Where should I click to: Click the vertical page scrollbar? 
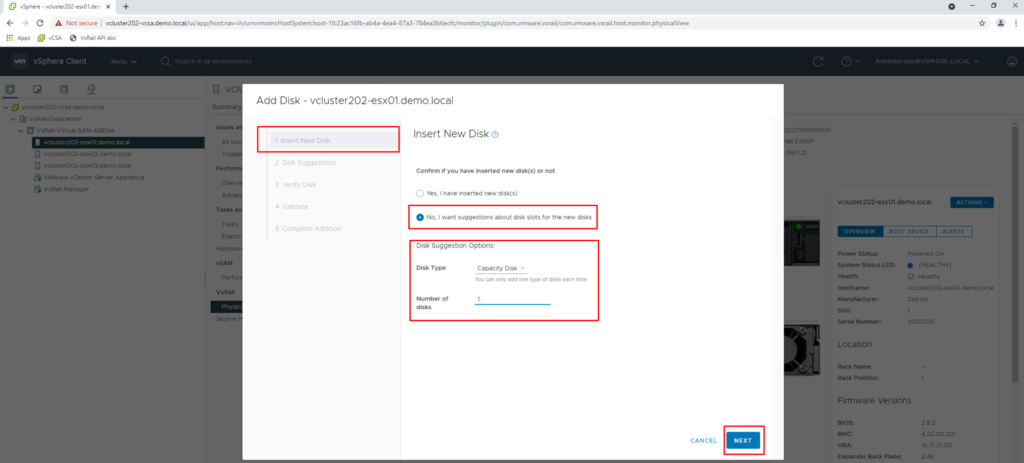[1014, 255]
